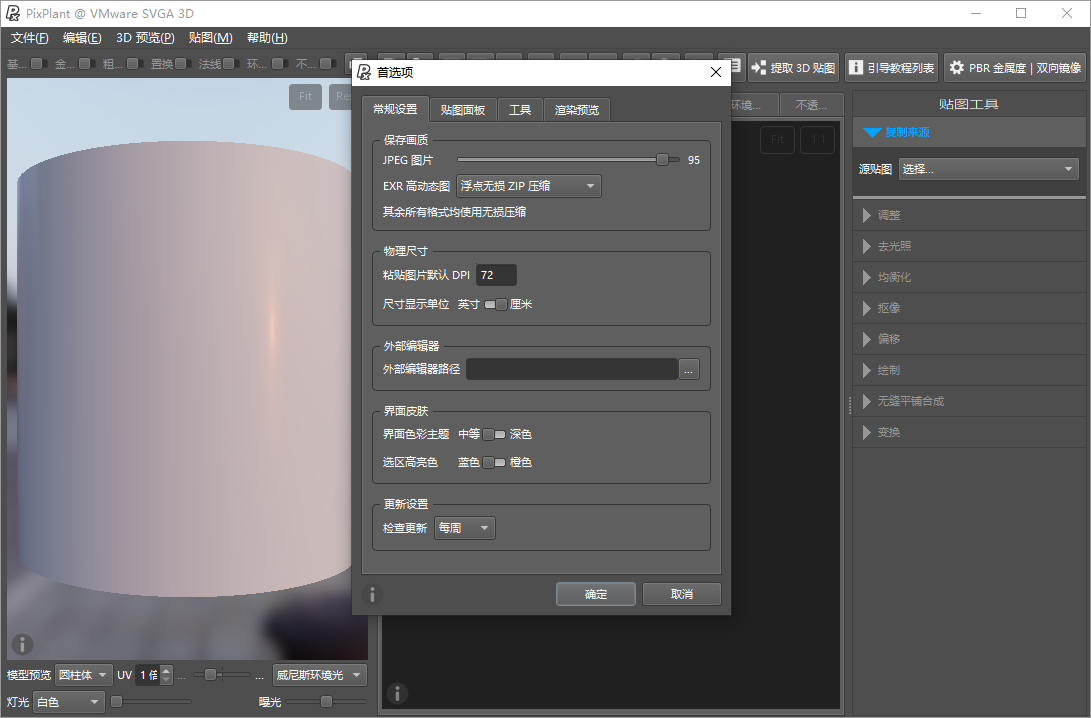Click the info icon under the texture canvas
Screen dimensions: 1091x718
[x=397, y=693]
